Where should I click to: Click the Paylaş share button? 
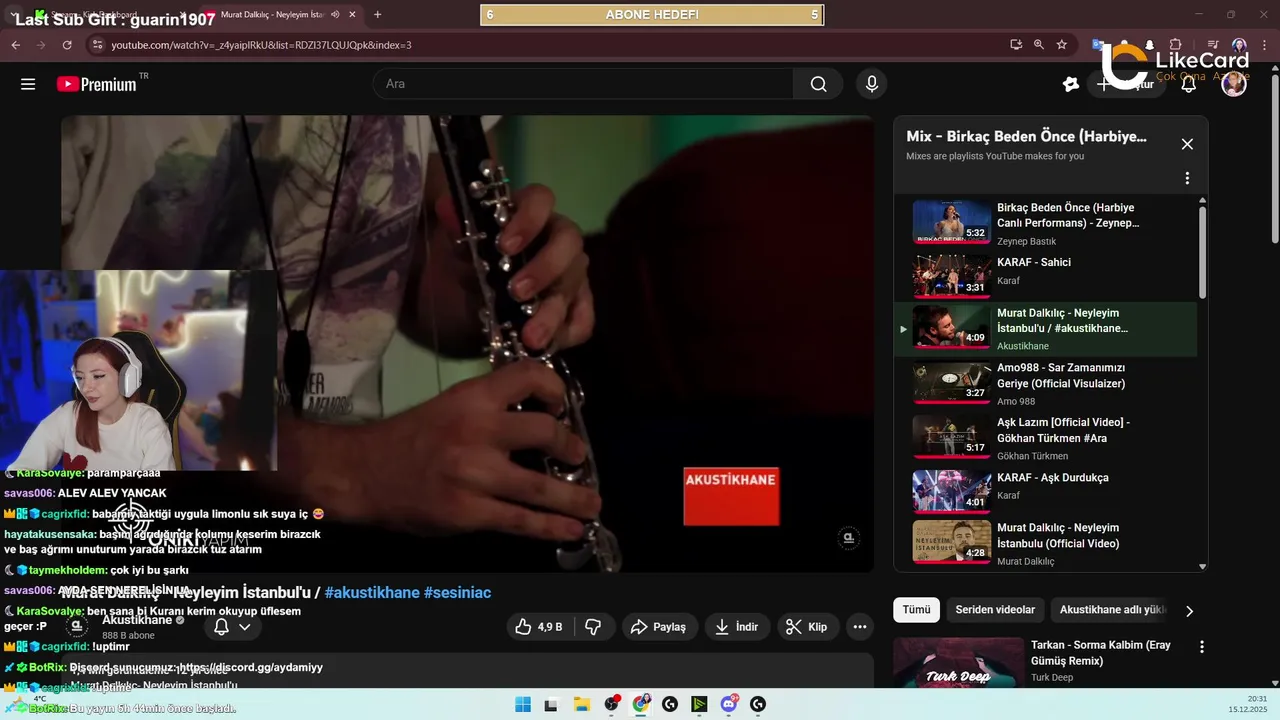click(658, 627)
